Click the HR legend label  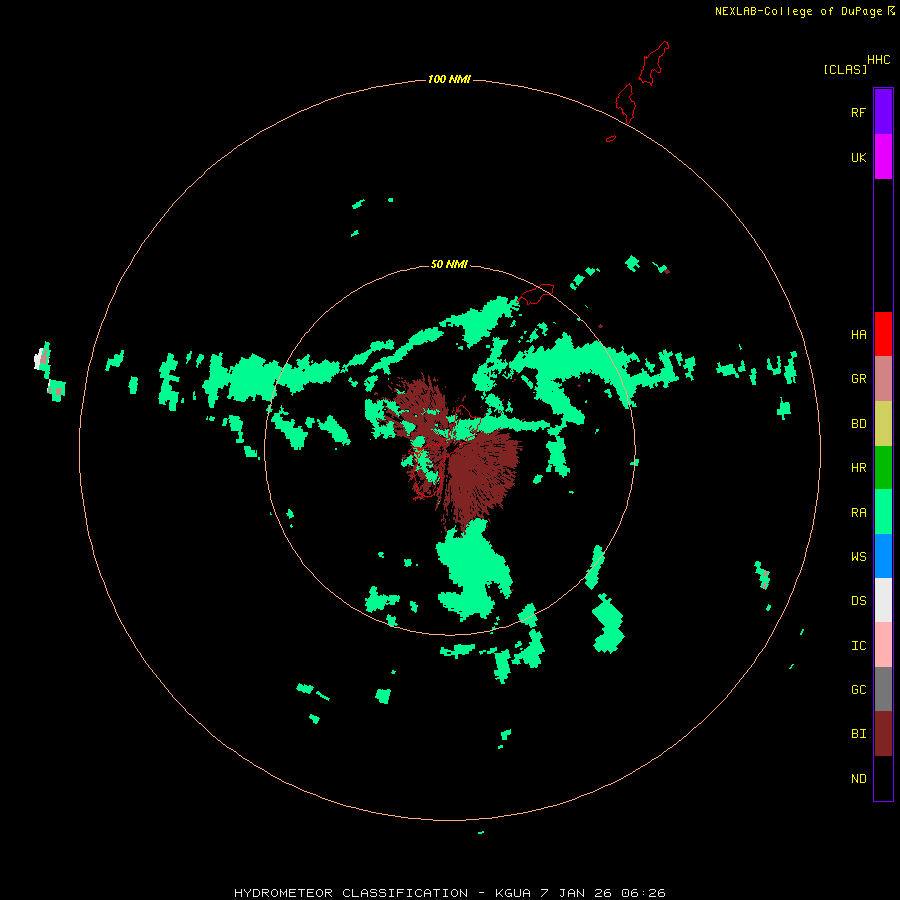858,468
